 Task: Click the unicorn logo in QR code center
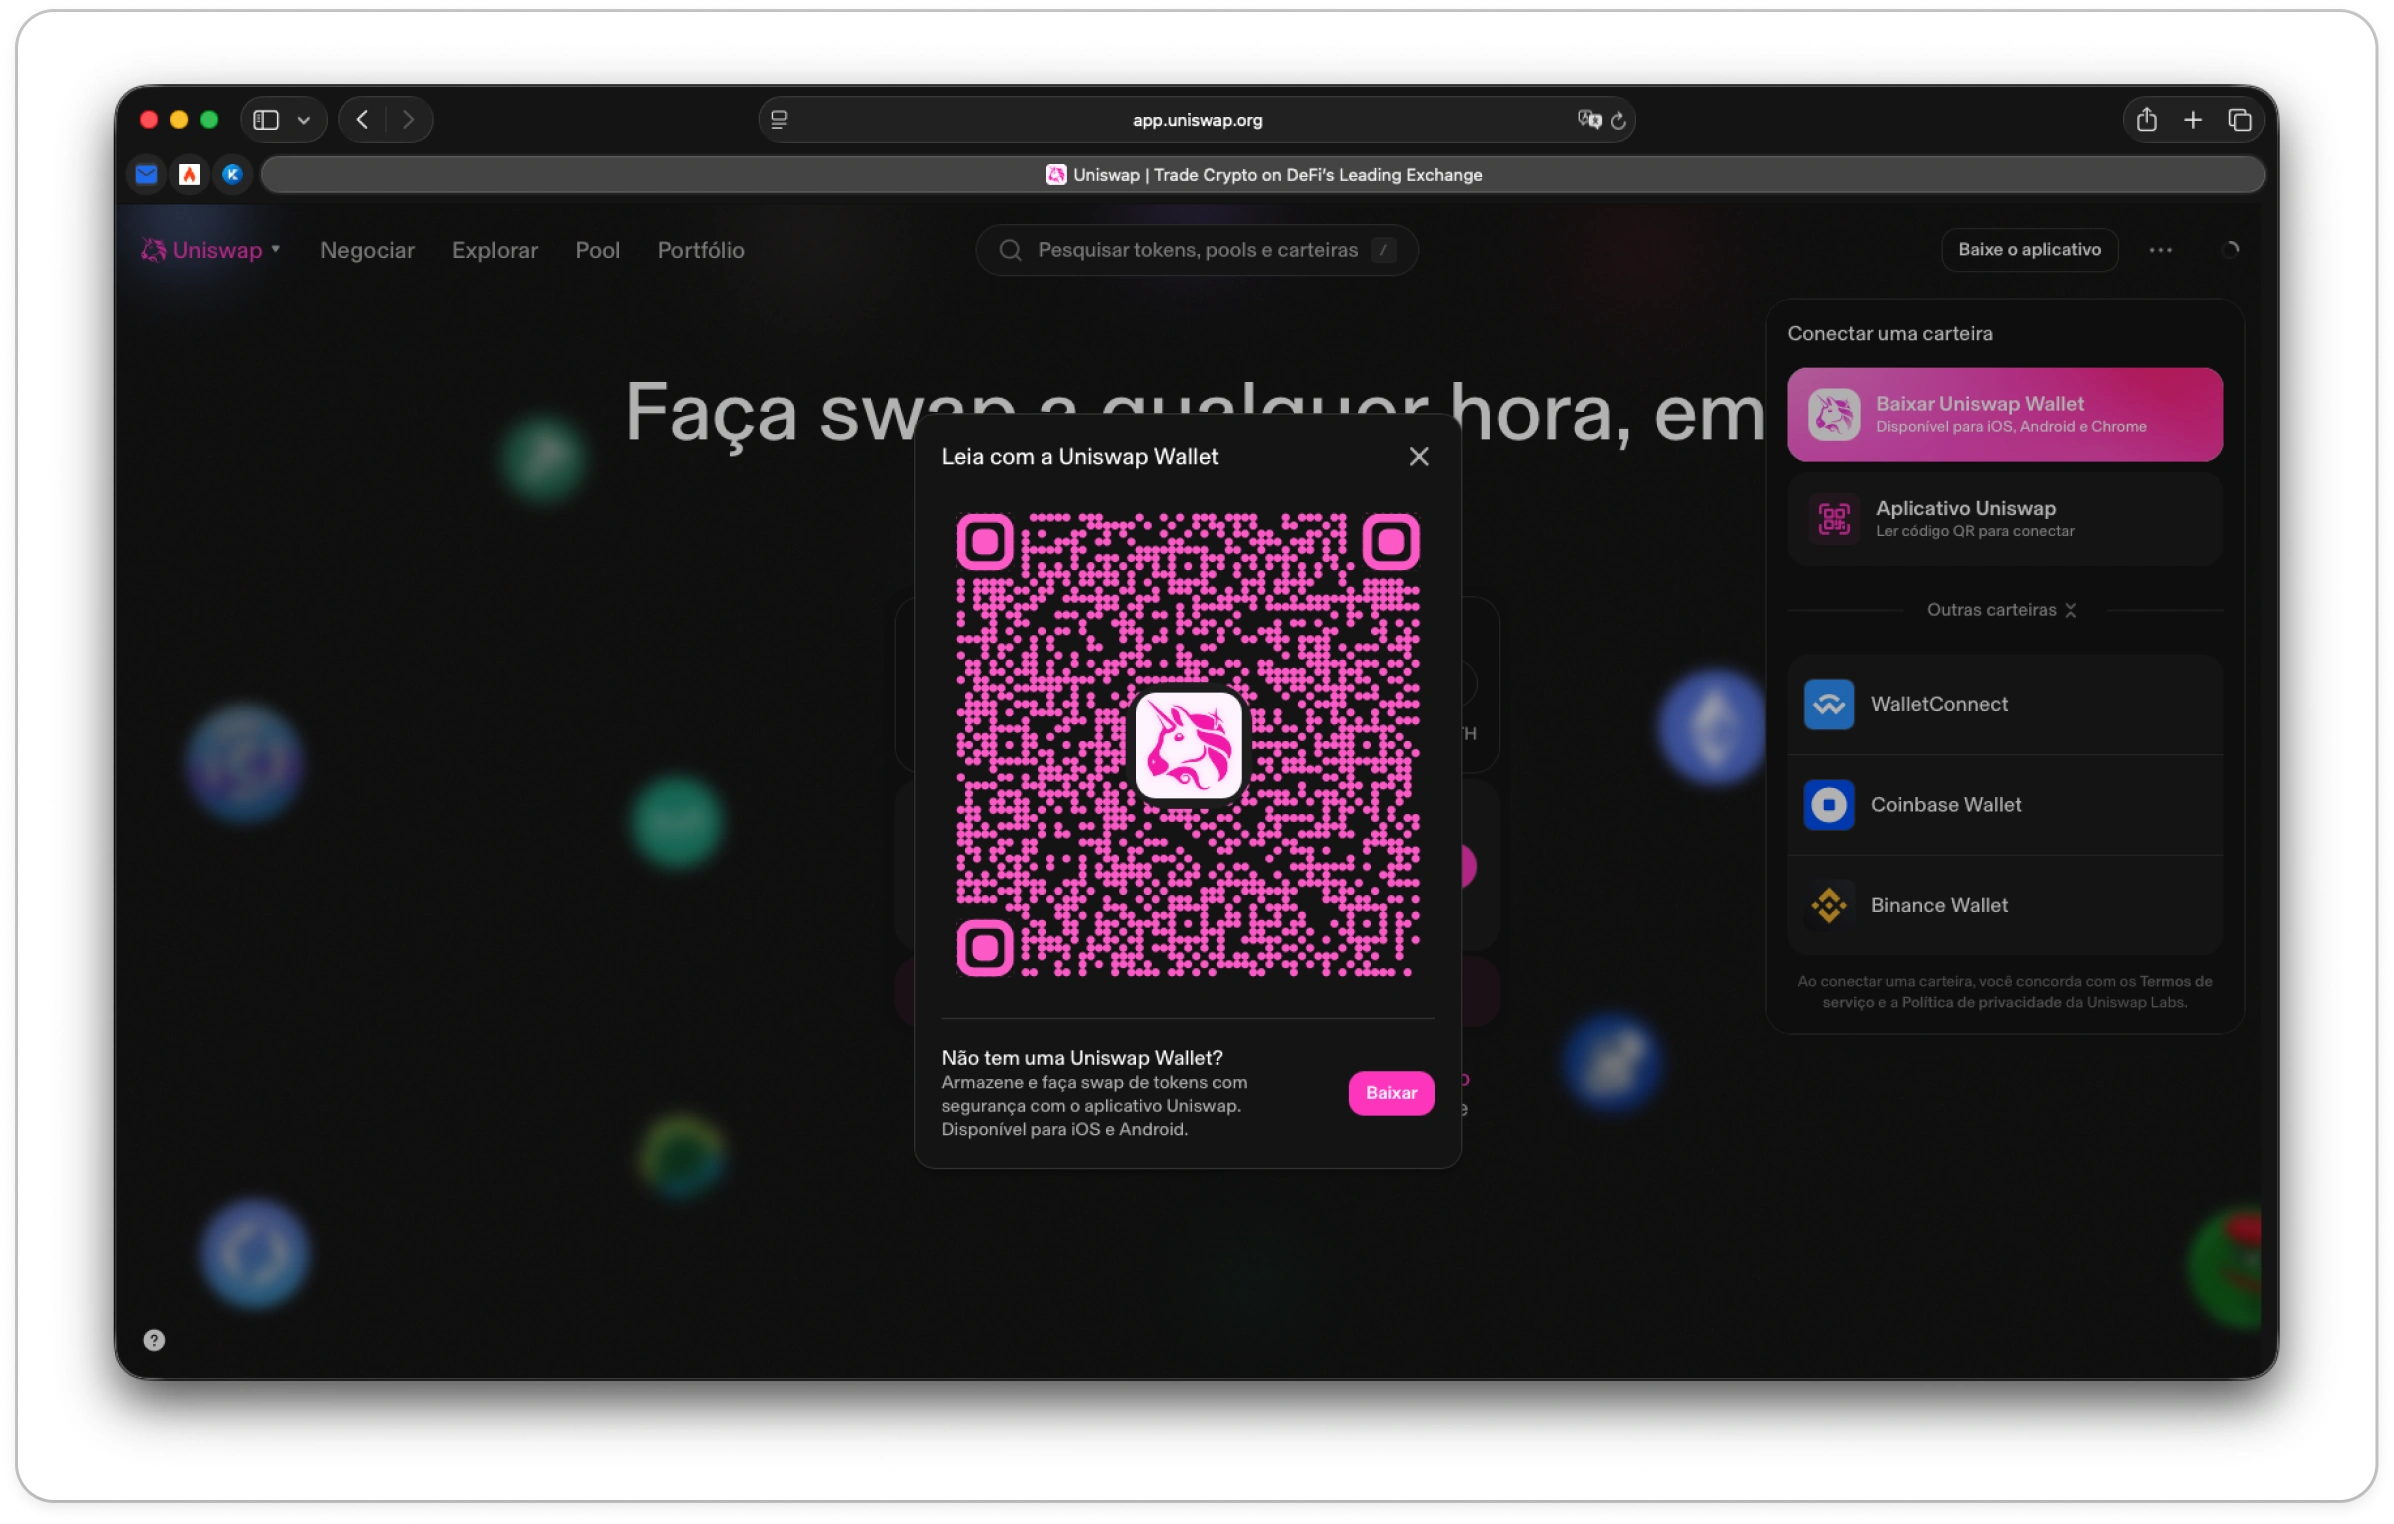tap(1188, 745)
